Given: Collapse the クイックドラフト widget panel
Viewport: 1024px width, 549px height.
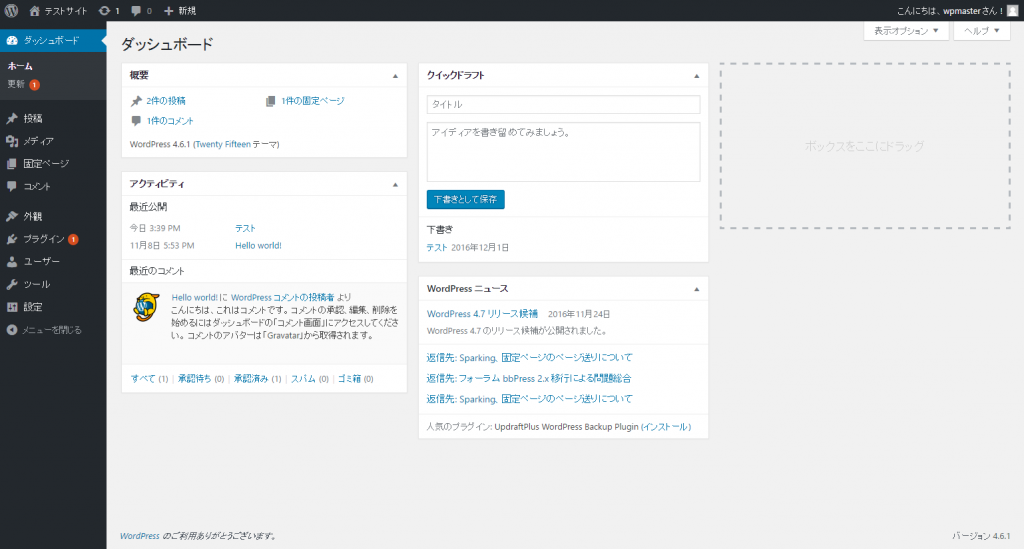Looking at the screenshot, I should click(x=696, y=76).
